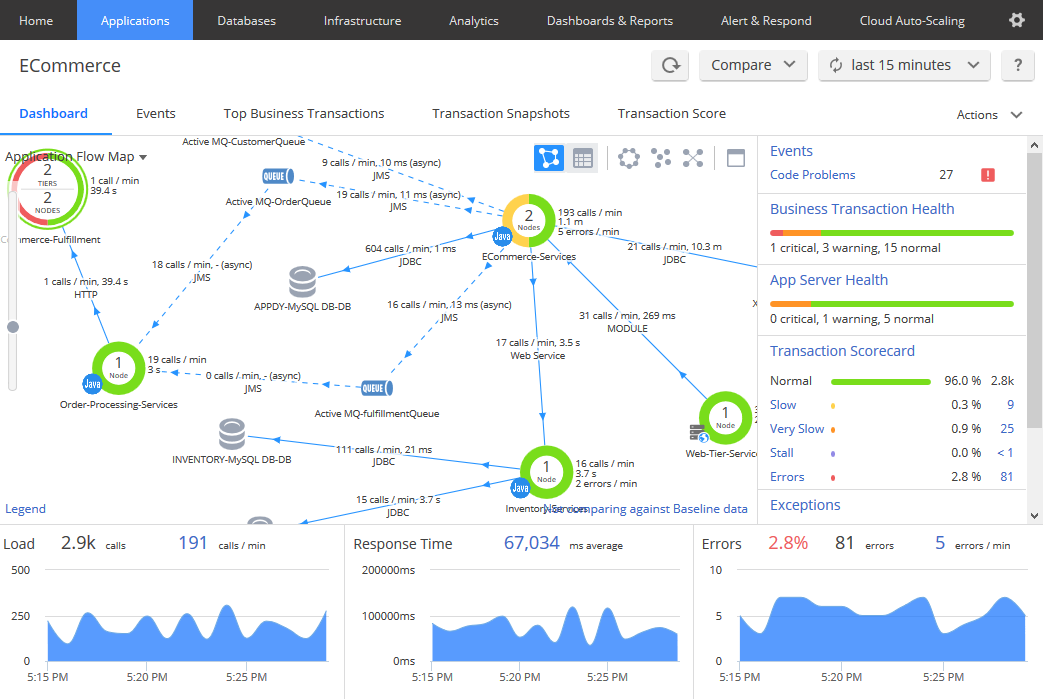Viewport: 1043px width, 699px height.
Task: Click the App Server Health bar
Action: (x=891, y=304)
